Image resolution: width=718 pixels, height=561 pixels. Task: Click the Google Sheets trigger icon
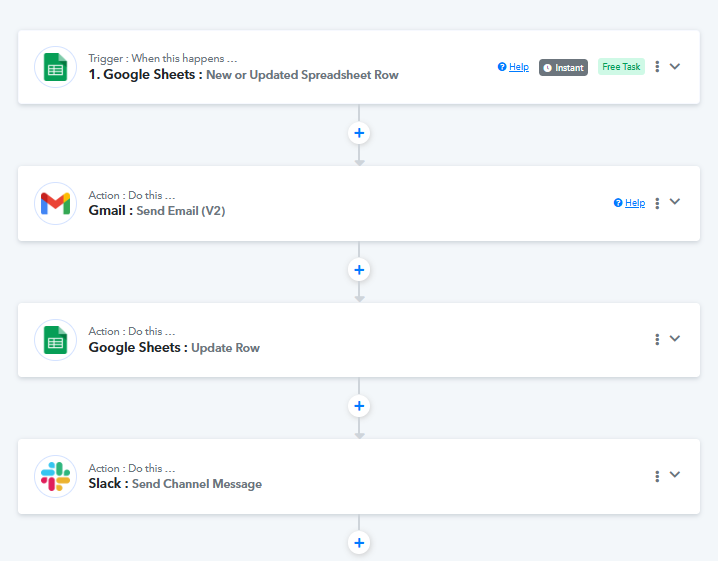pyautogui.click(x=55, y=67)
